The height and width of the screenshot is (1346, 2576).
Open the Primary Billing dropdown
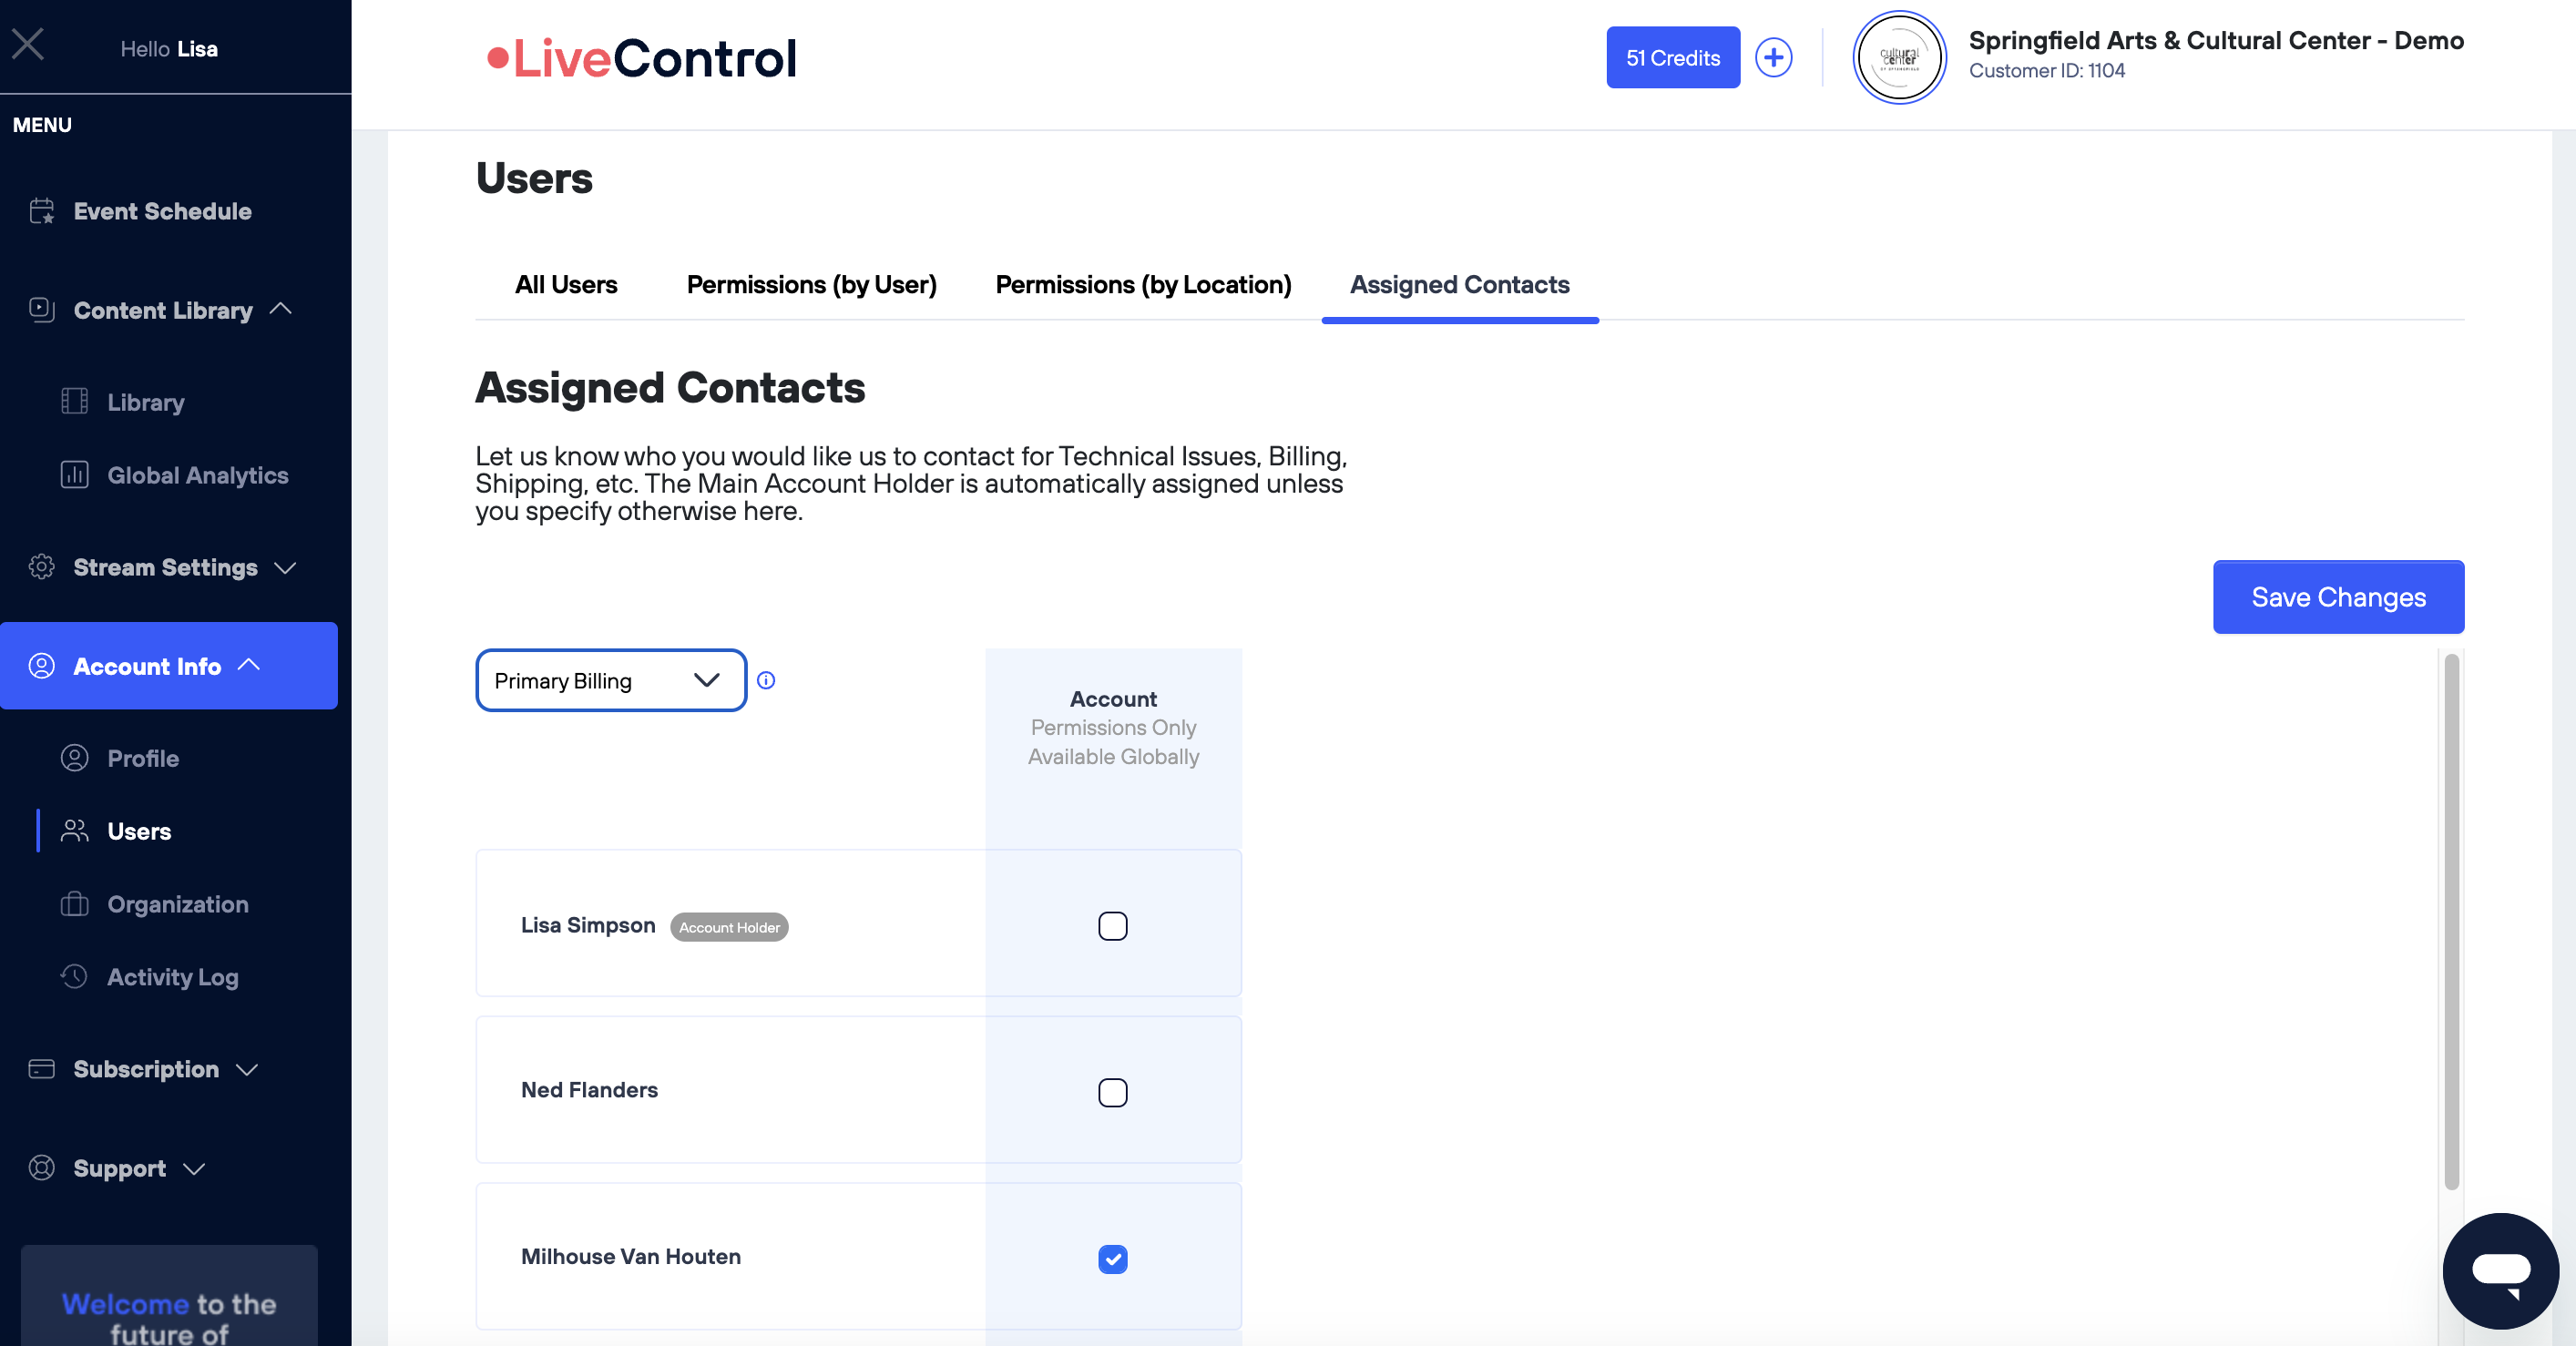610,681
